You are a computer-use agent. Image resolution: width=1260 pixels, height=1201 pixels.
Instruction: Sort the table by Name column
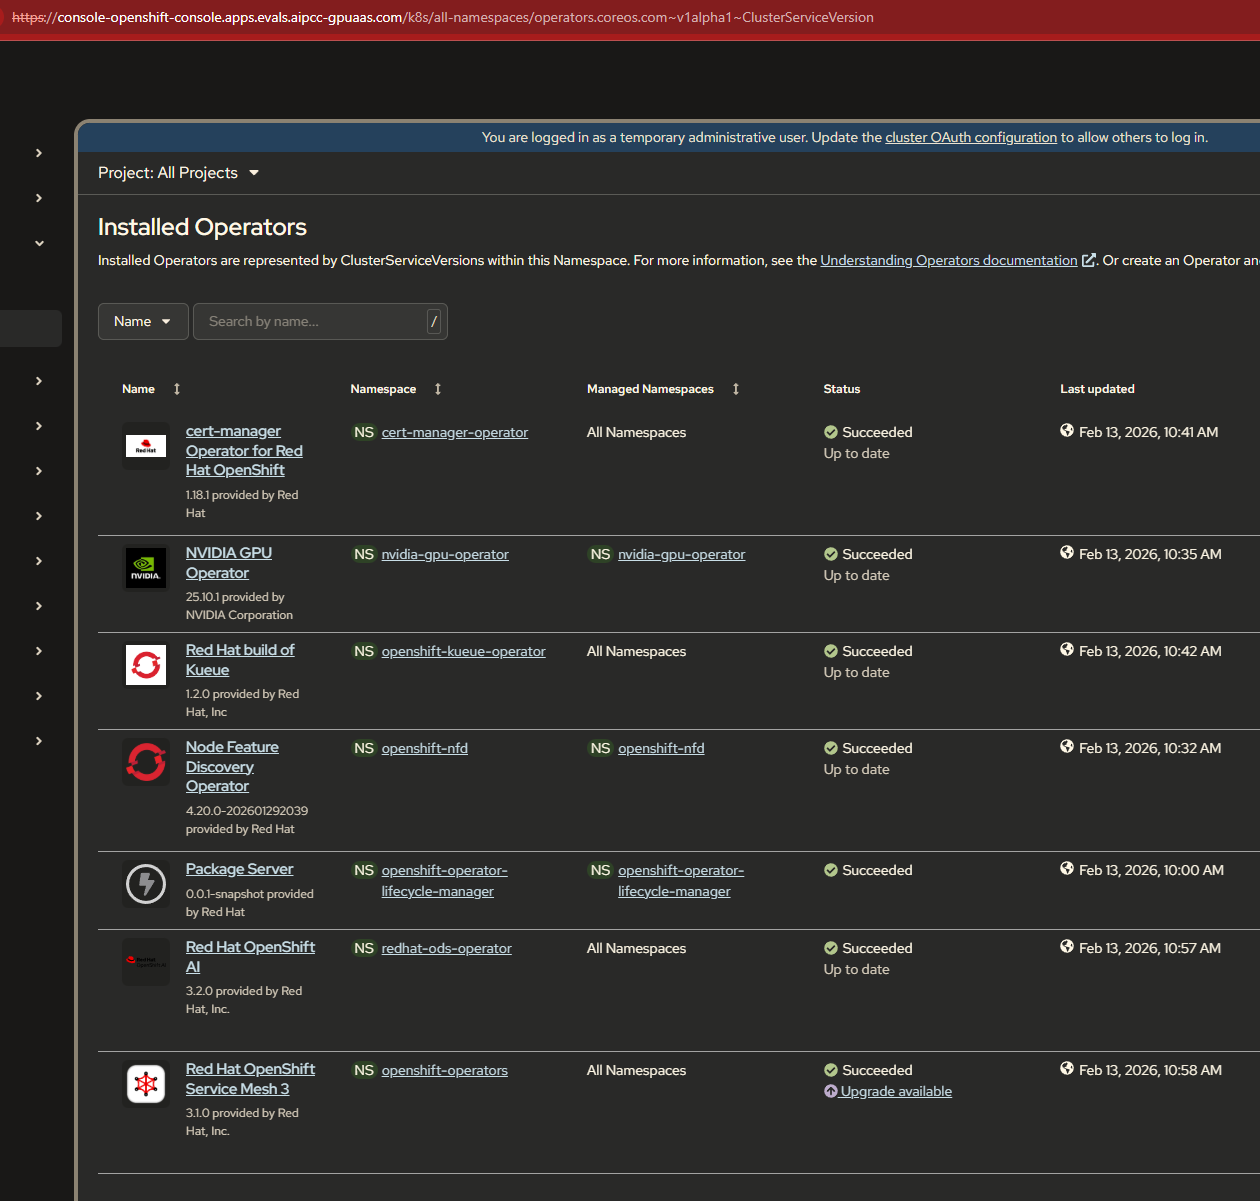177,389
